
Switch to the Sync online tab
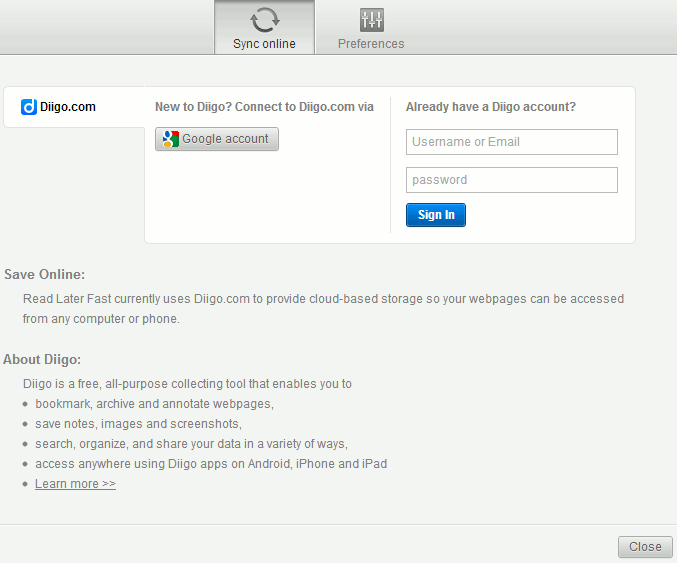point(264,27)
